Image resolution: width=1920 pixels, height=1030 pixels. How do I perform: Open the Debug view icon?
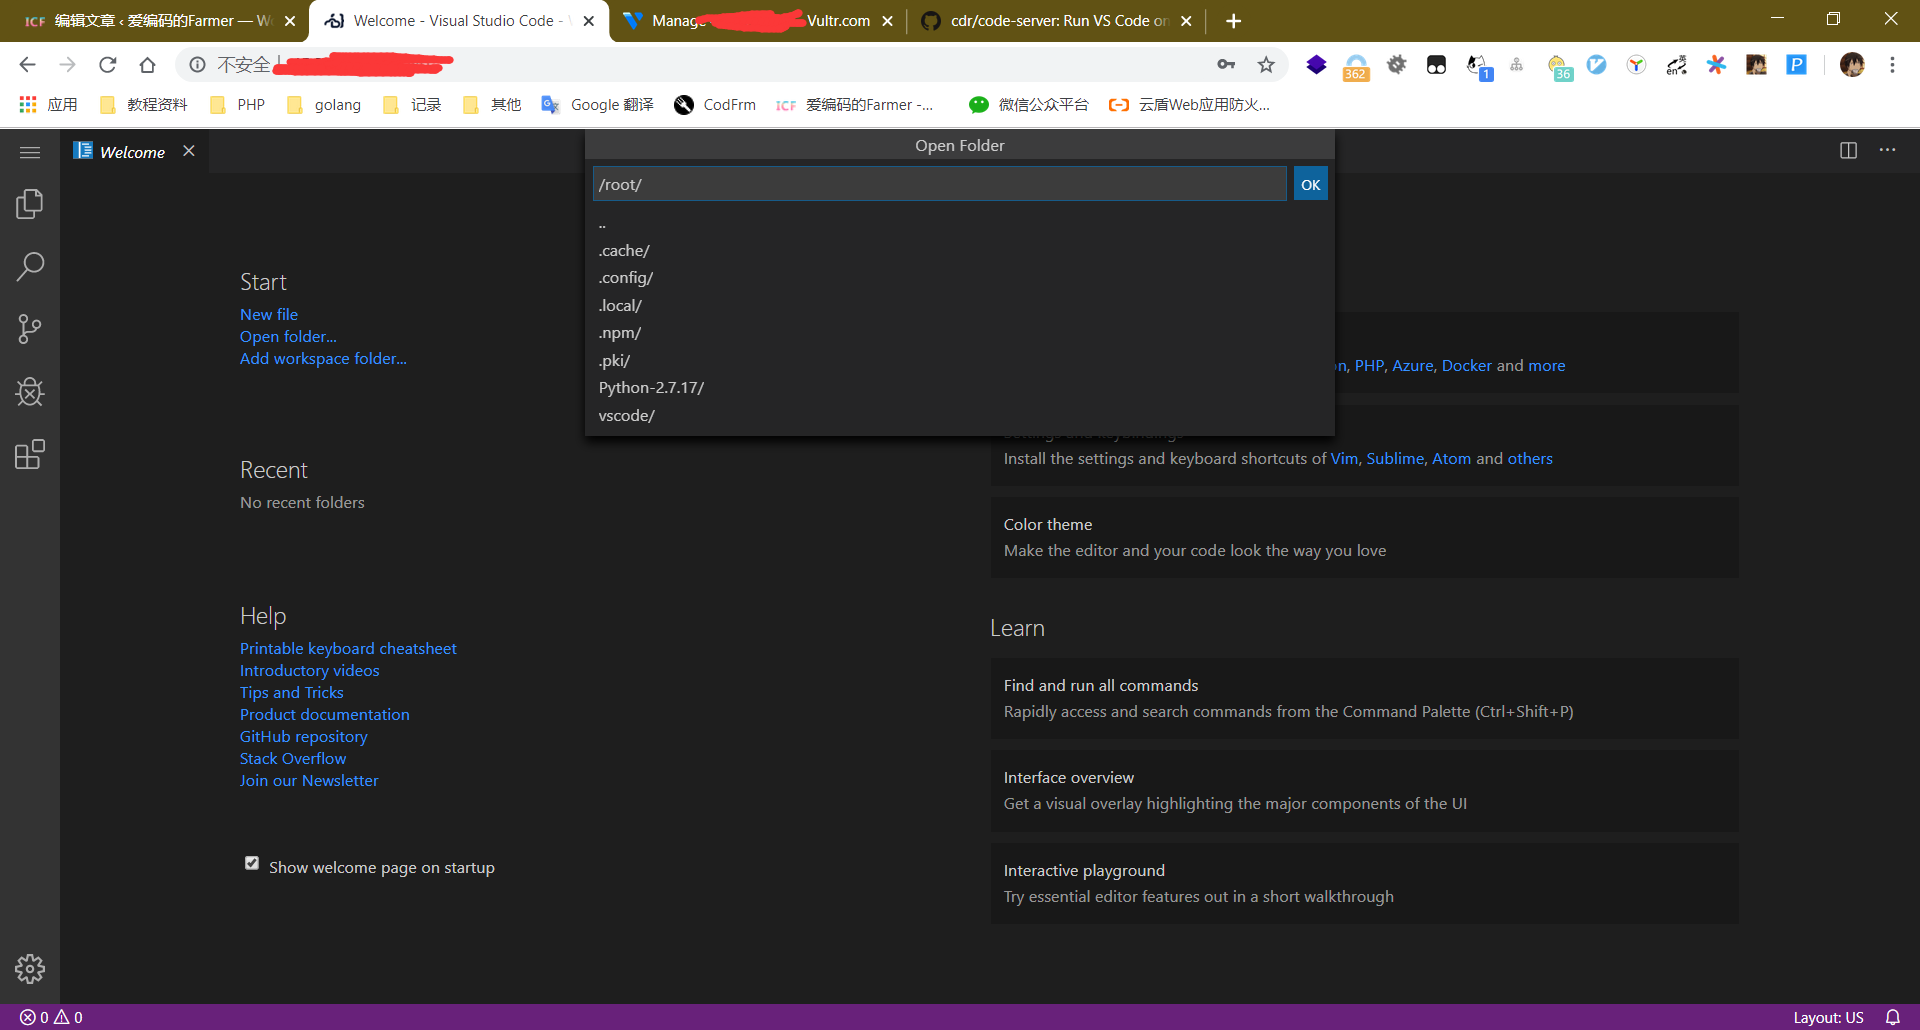(x=30, y=392)
